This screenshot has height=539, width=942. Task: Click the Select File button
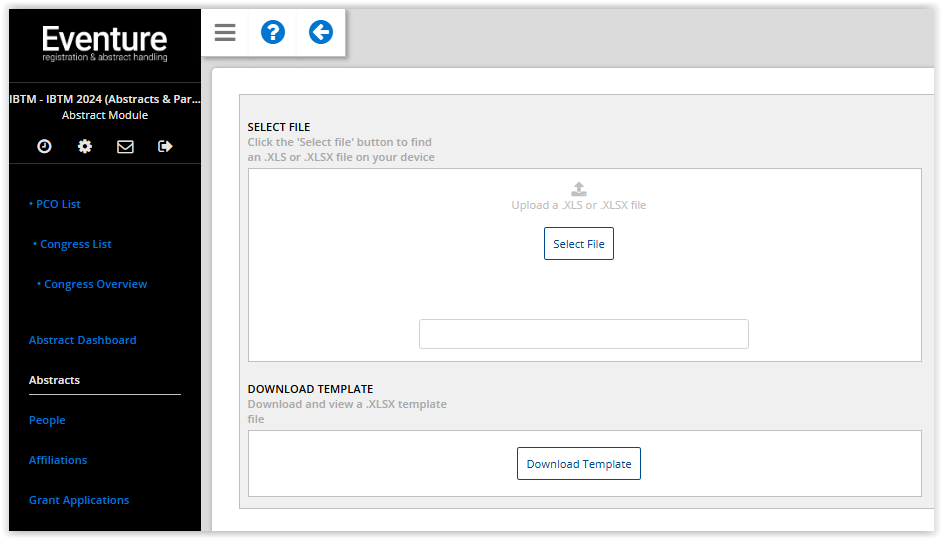[579, 243]
